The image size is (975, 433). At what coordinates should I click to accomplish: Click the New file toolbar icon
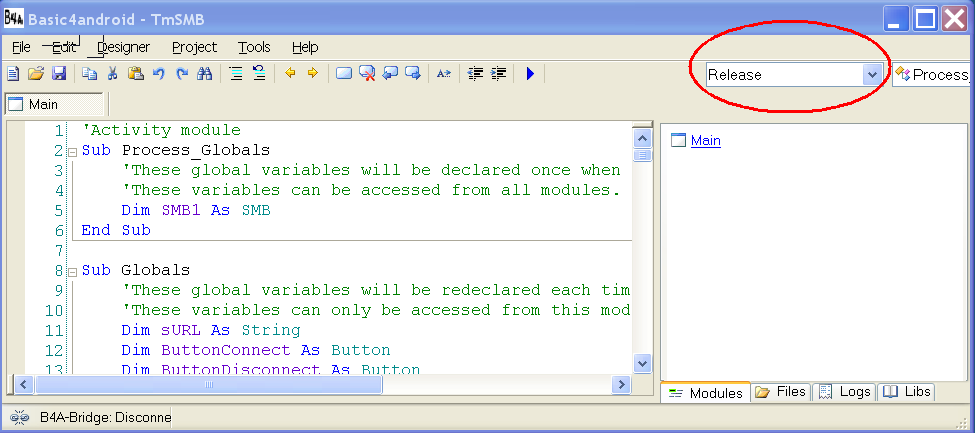[13, 74]
